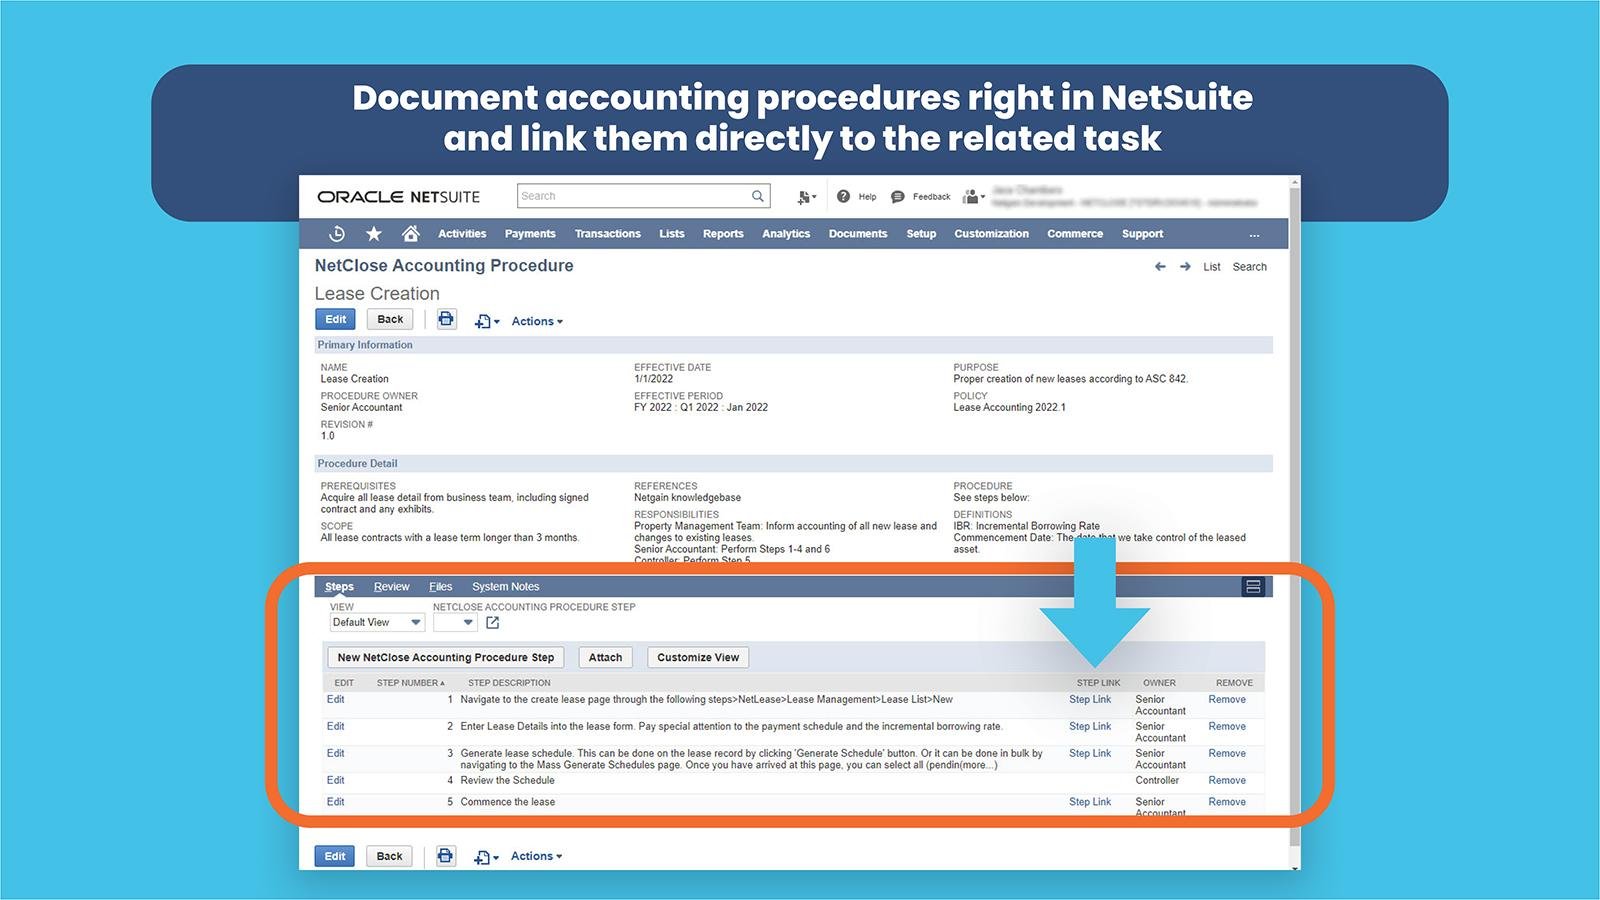1600x900 pixels.
Task: Edit step 2 Enter Lease Details
Action: [335, 727]
